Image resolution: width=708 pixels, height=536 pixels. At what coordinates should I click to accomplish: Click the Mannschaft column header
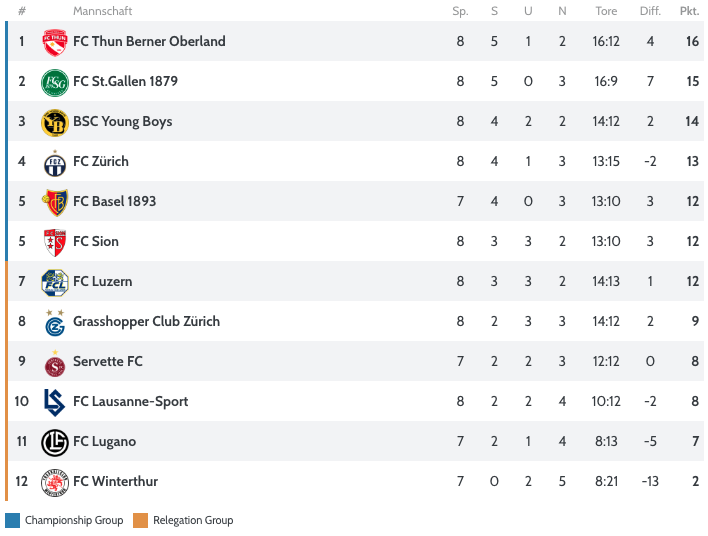102,11
